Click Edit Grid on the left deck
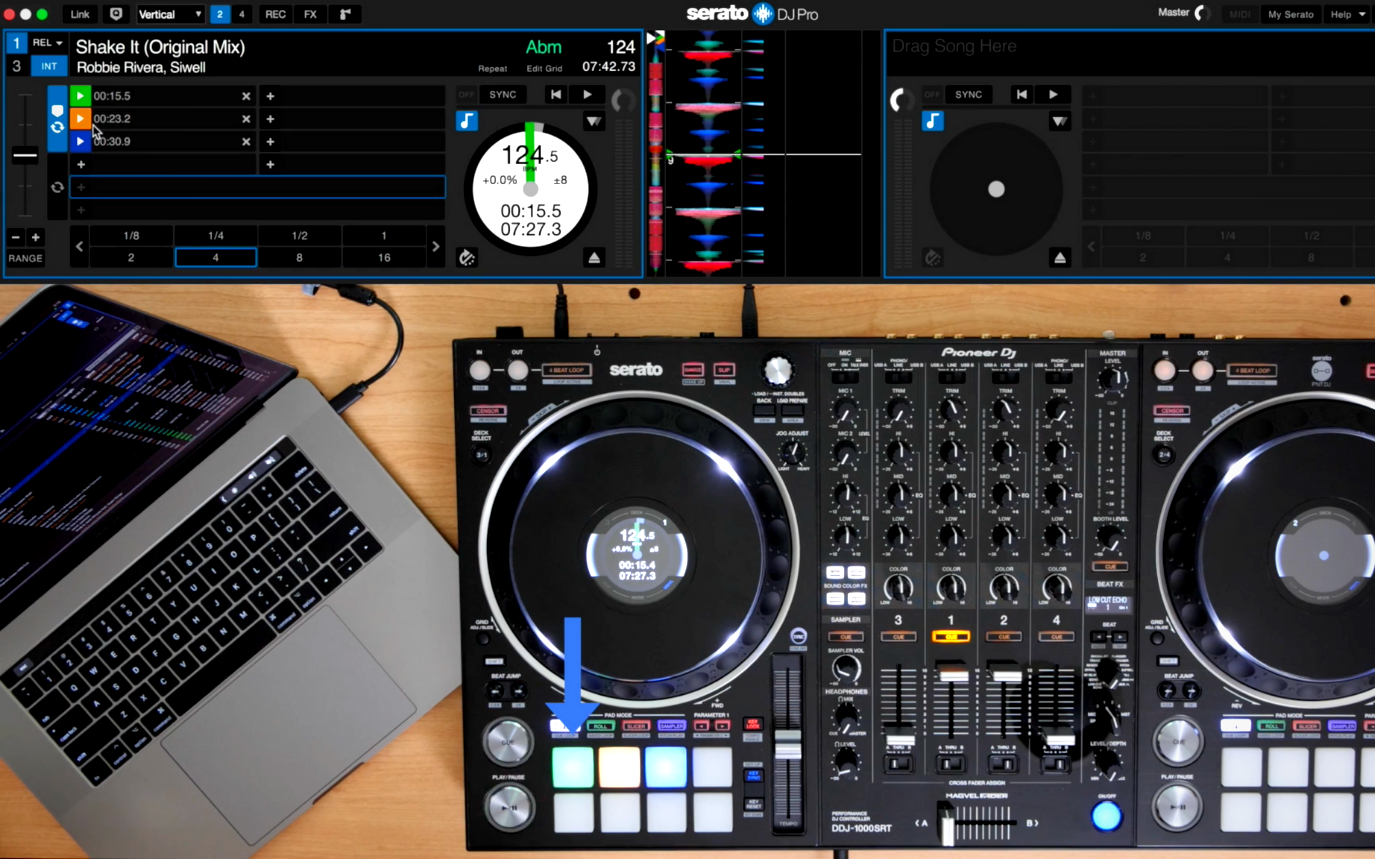 pyautogui.click(x=544, y=69)
